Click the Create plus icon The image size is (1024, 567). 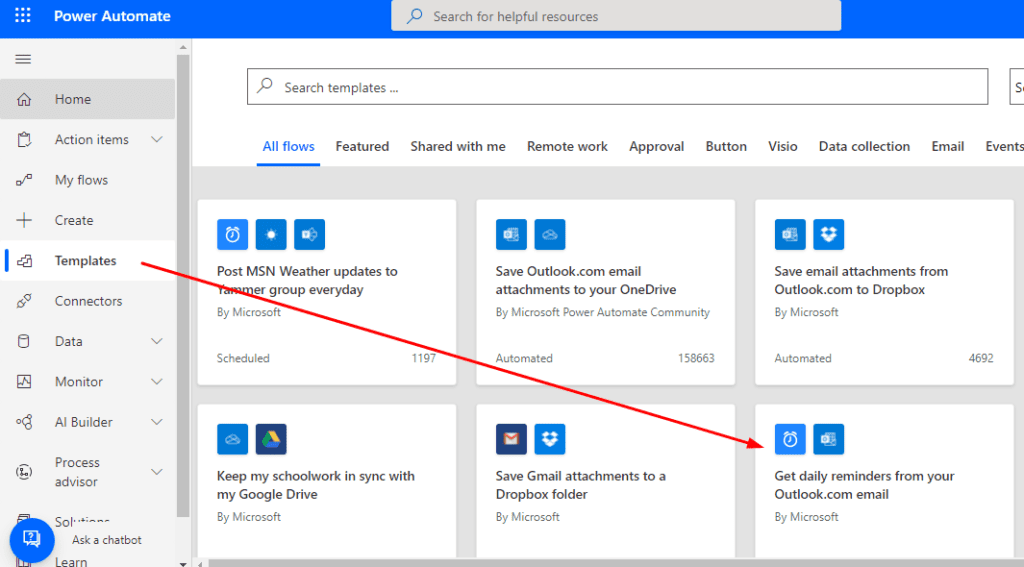click(24, 220)
